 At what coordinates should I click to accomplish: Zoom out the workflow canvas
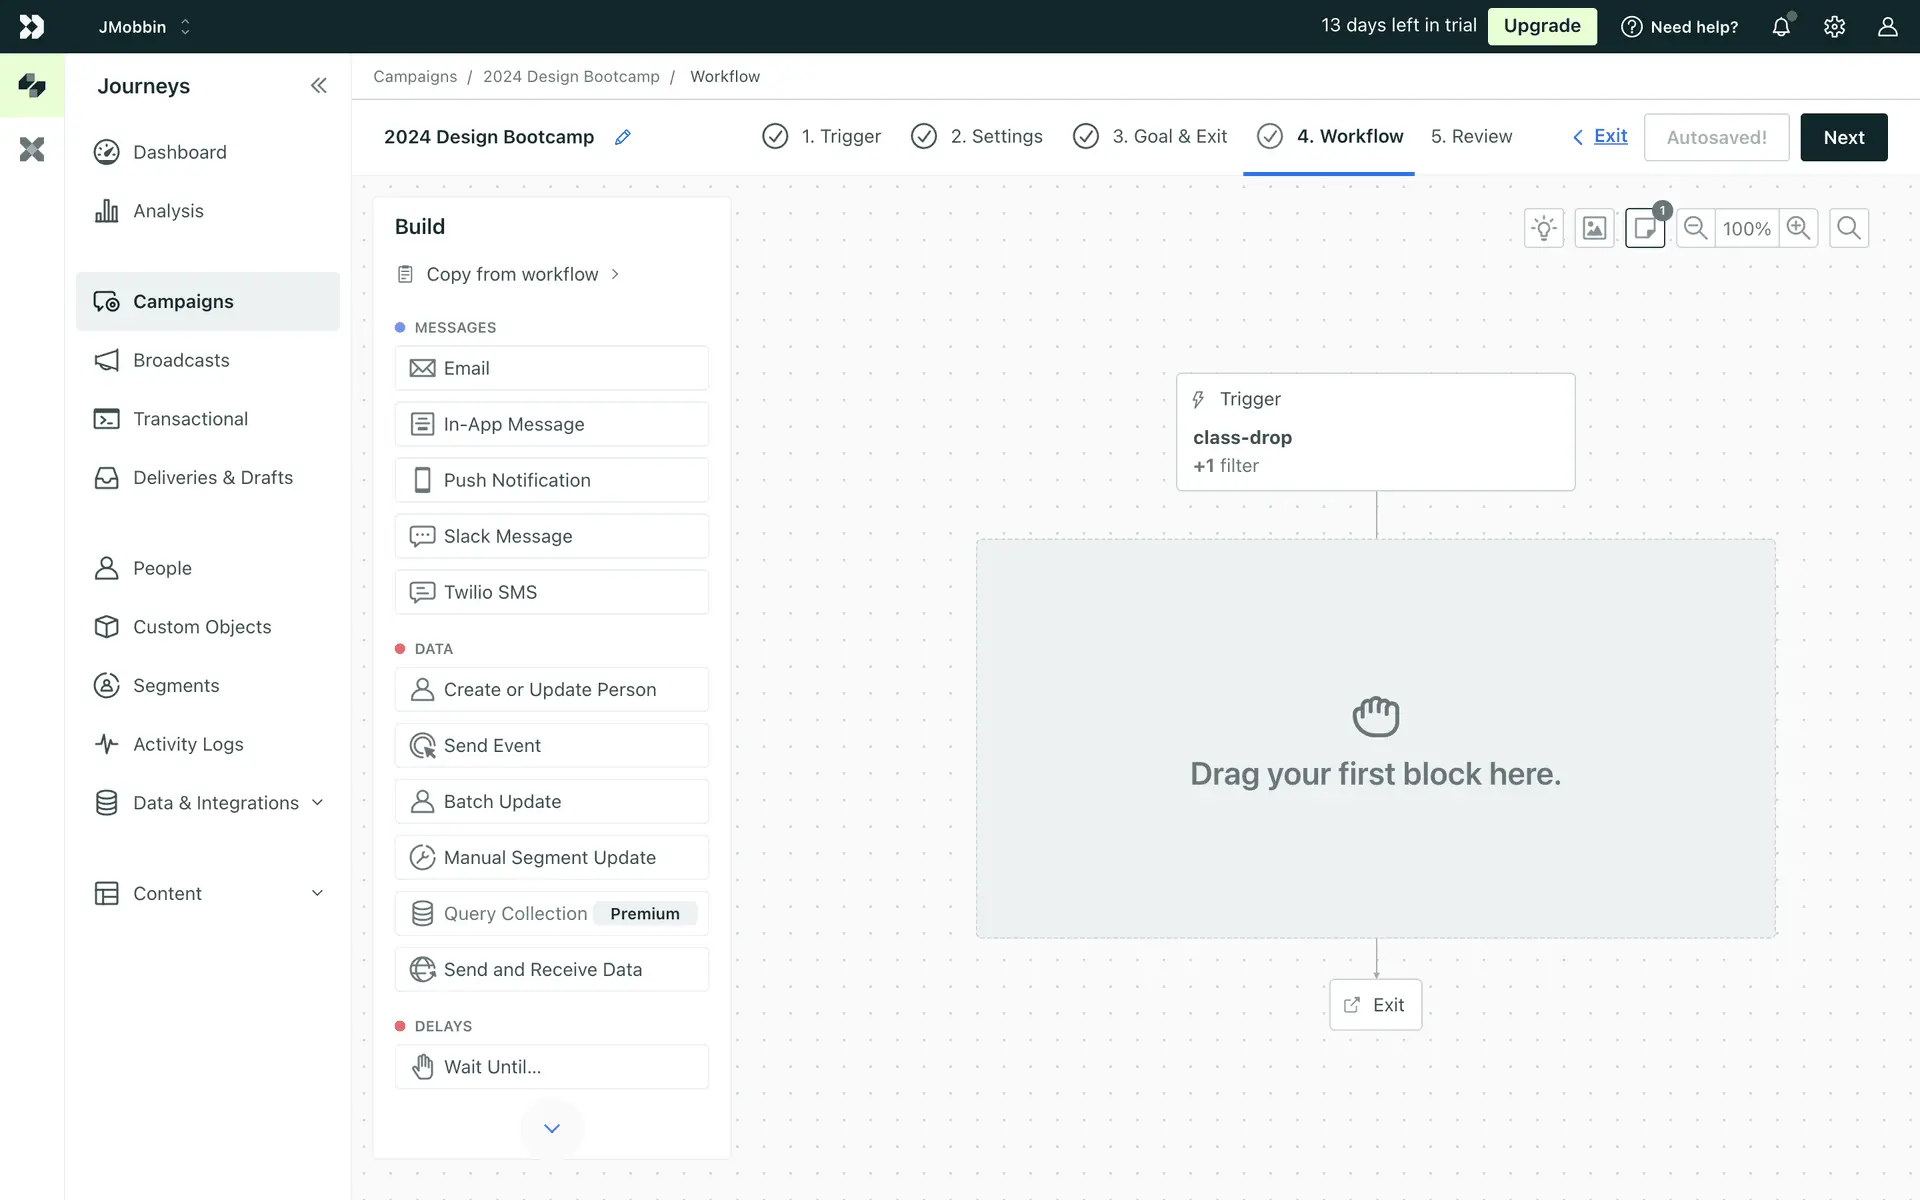tap(1695, 229)
